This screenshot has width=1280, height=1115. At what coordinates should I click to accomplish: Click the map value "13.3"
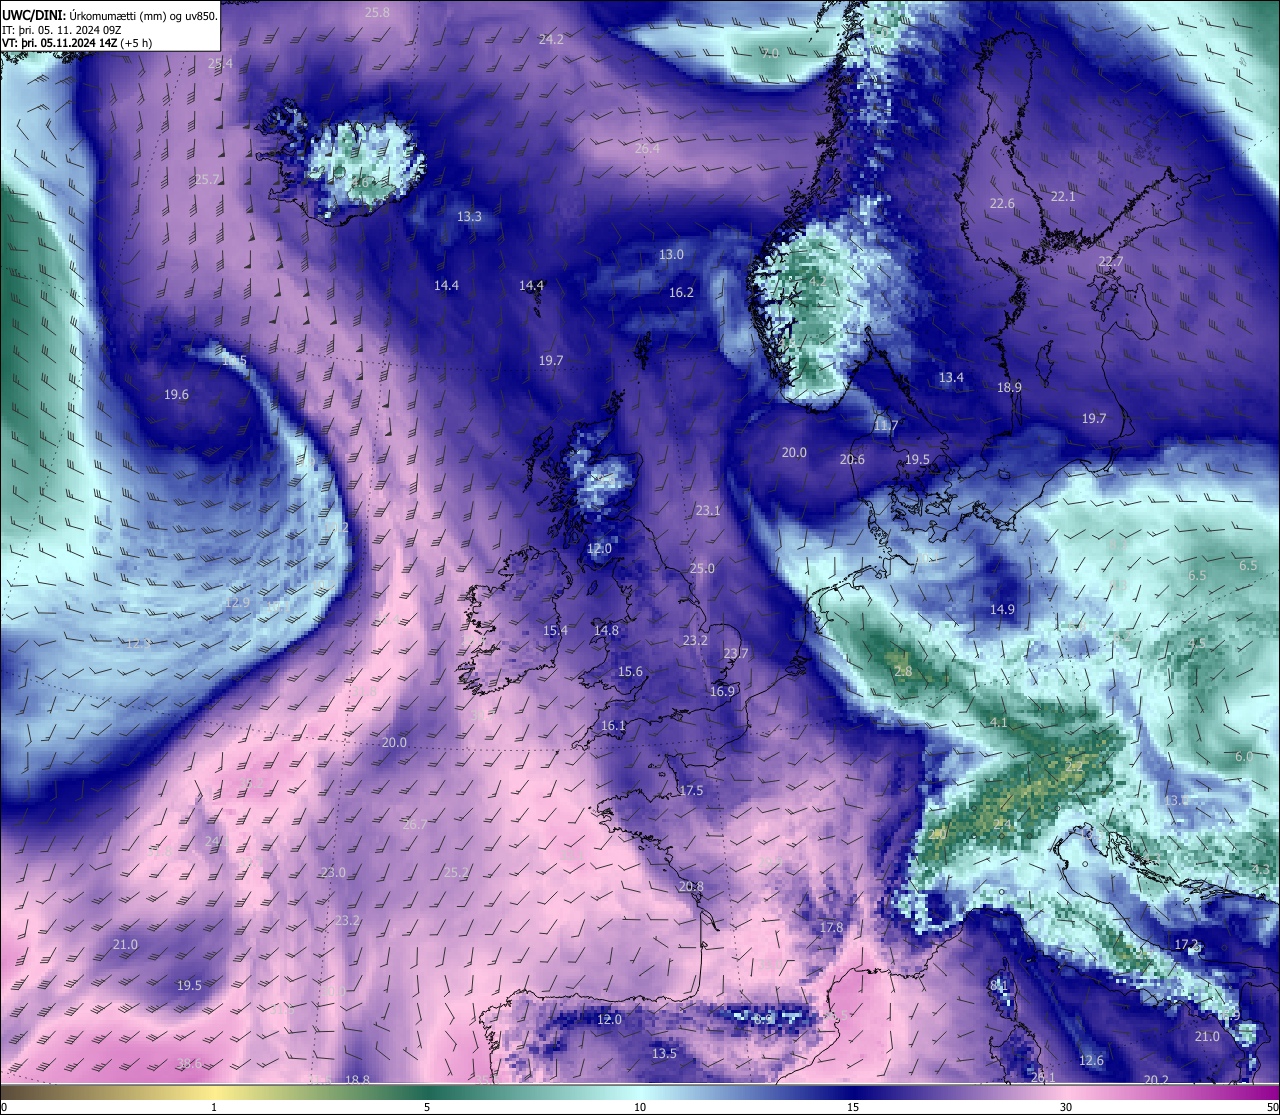click(469, 216)
